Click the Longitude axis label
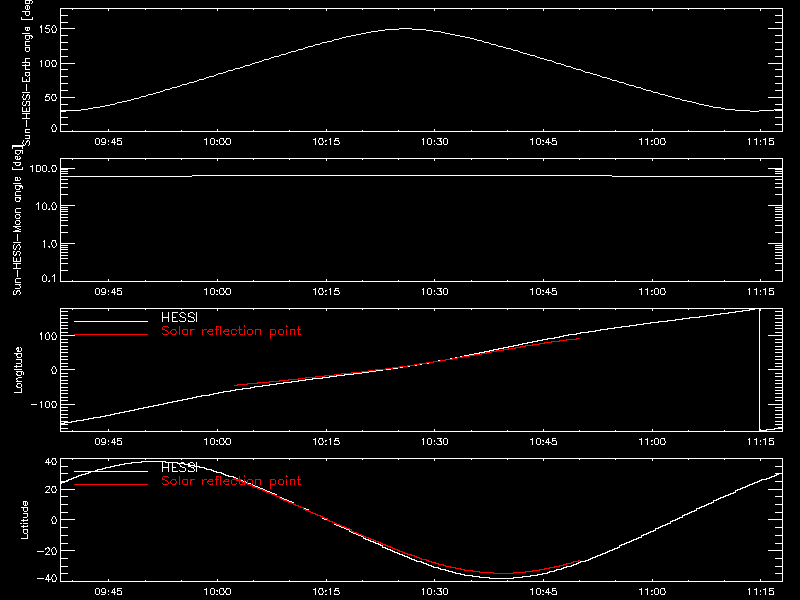 point(18,370)
